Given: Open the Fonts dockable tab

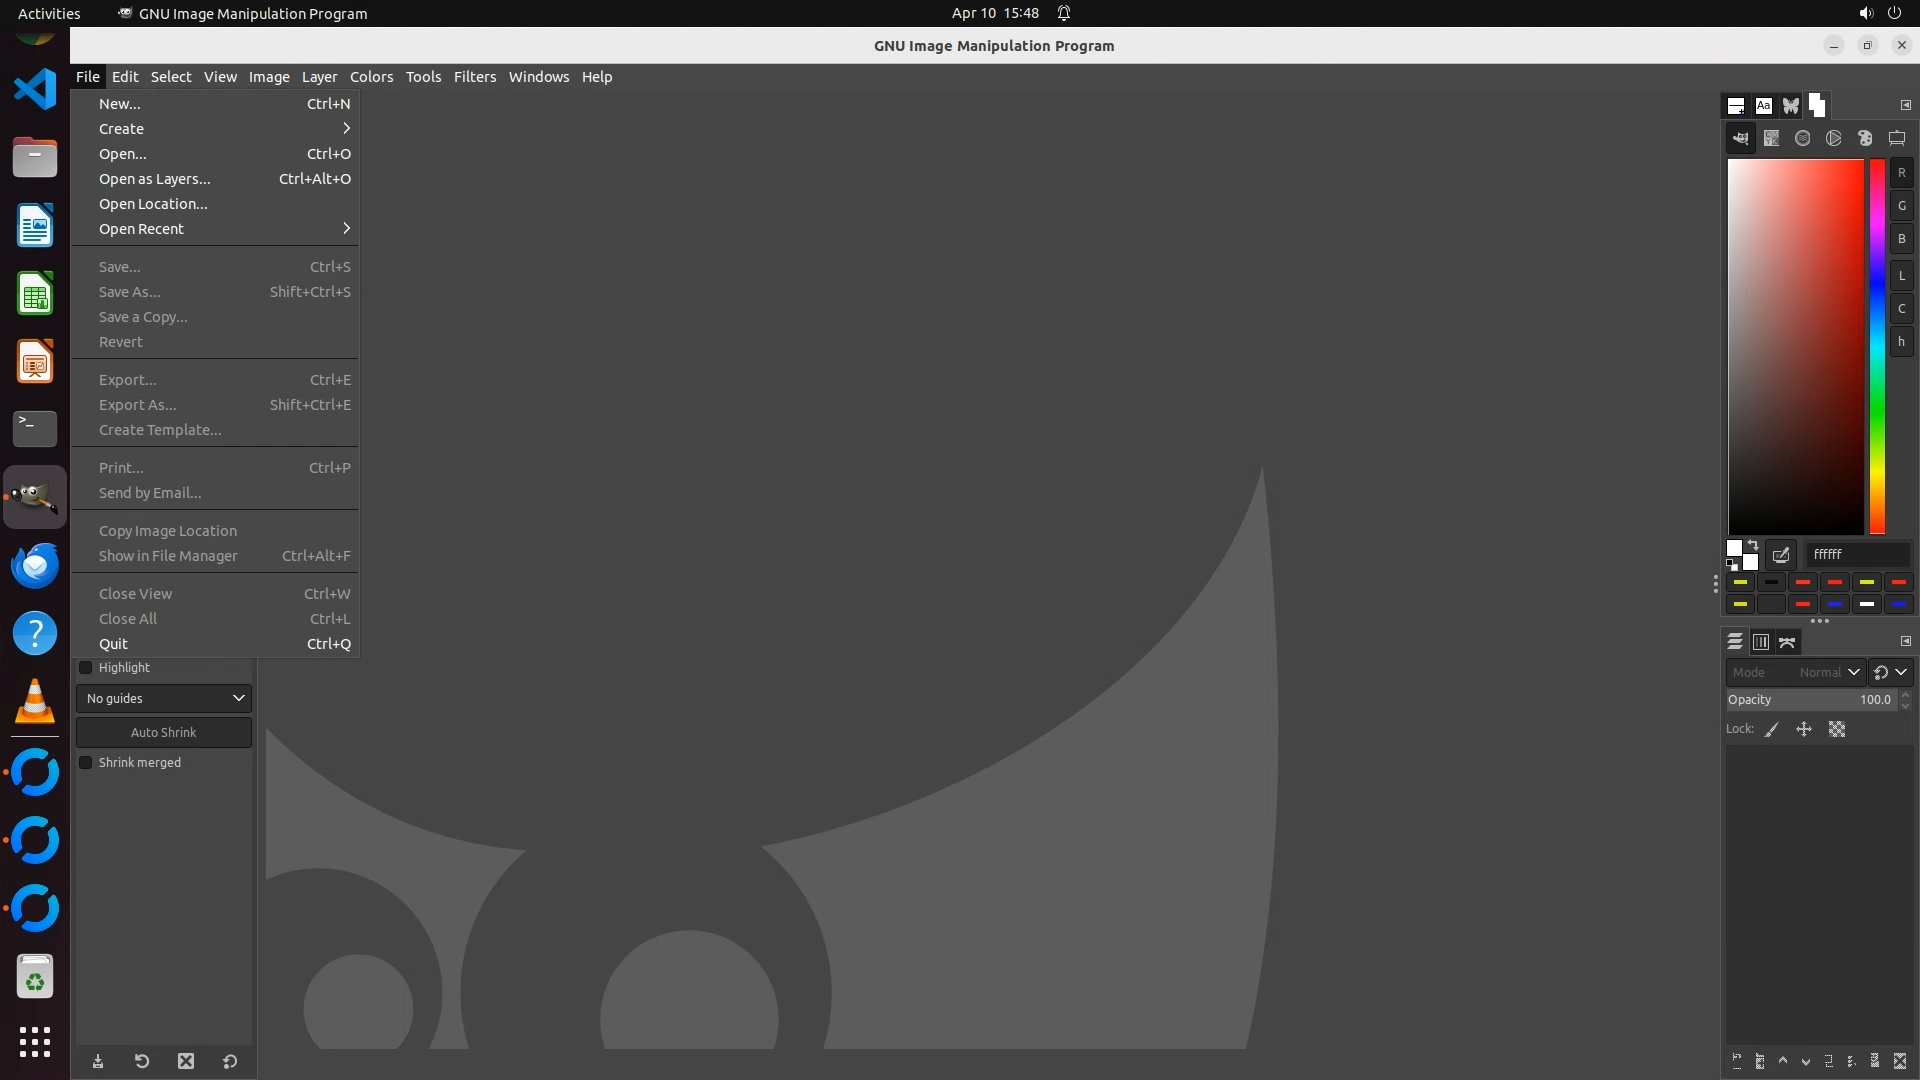Looking at the screenshot, I should click(x=1763, y=105).
